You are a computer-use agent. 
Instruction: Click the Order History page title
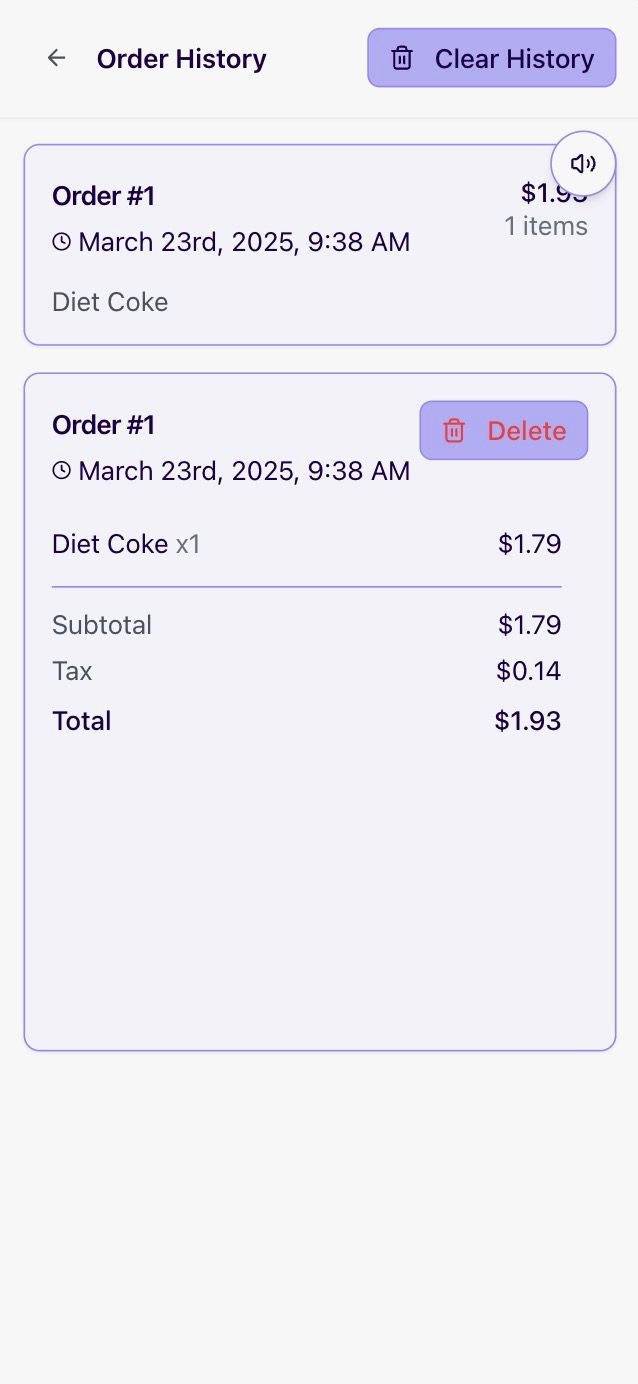[x=182, y=58]
